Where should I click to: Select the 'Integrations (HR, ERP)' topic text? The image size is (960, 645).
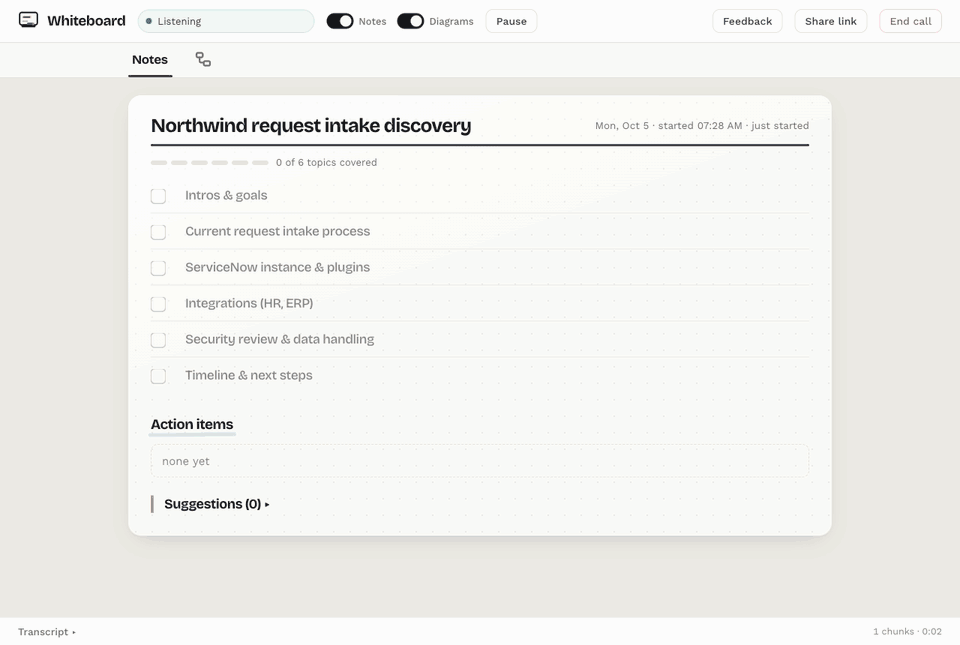coord(249,304)
